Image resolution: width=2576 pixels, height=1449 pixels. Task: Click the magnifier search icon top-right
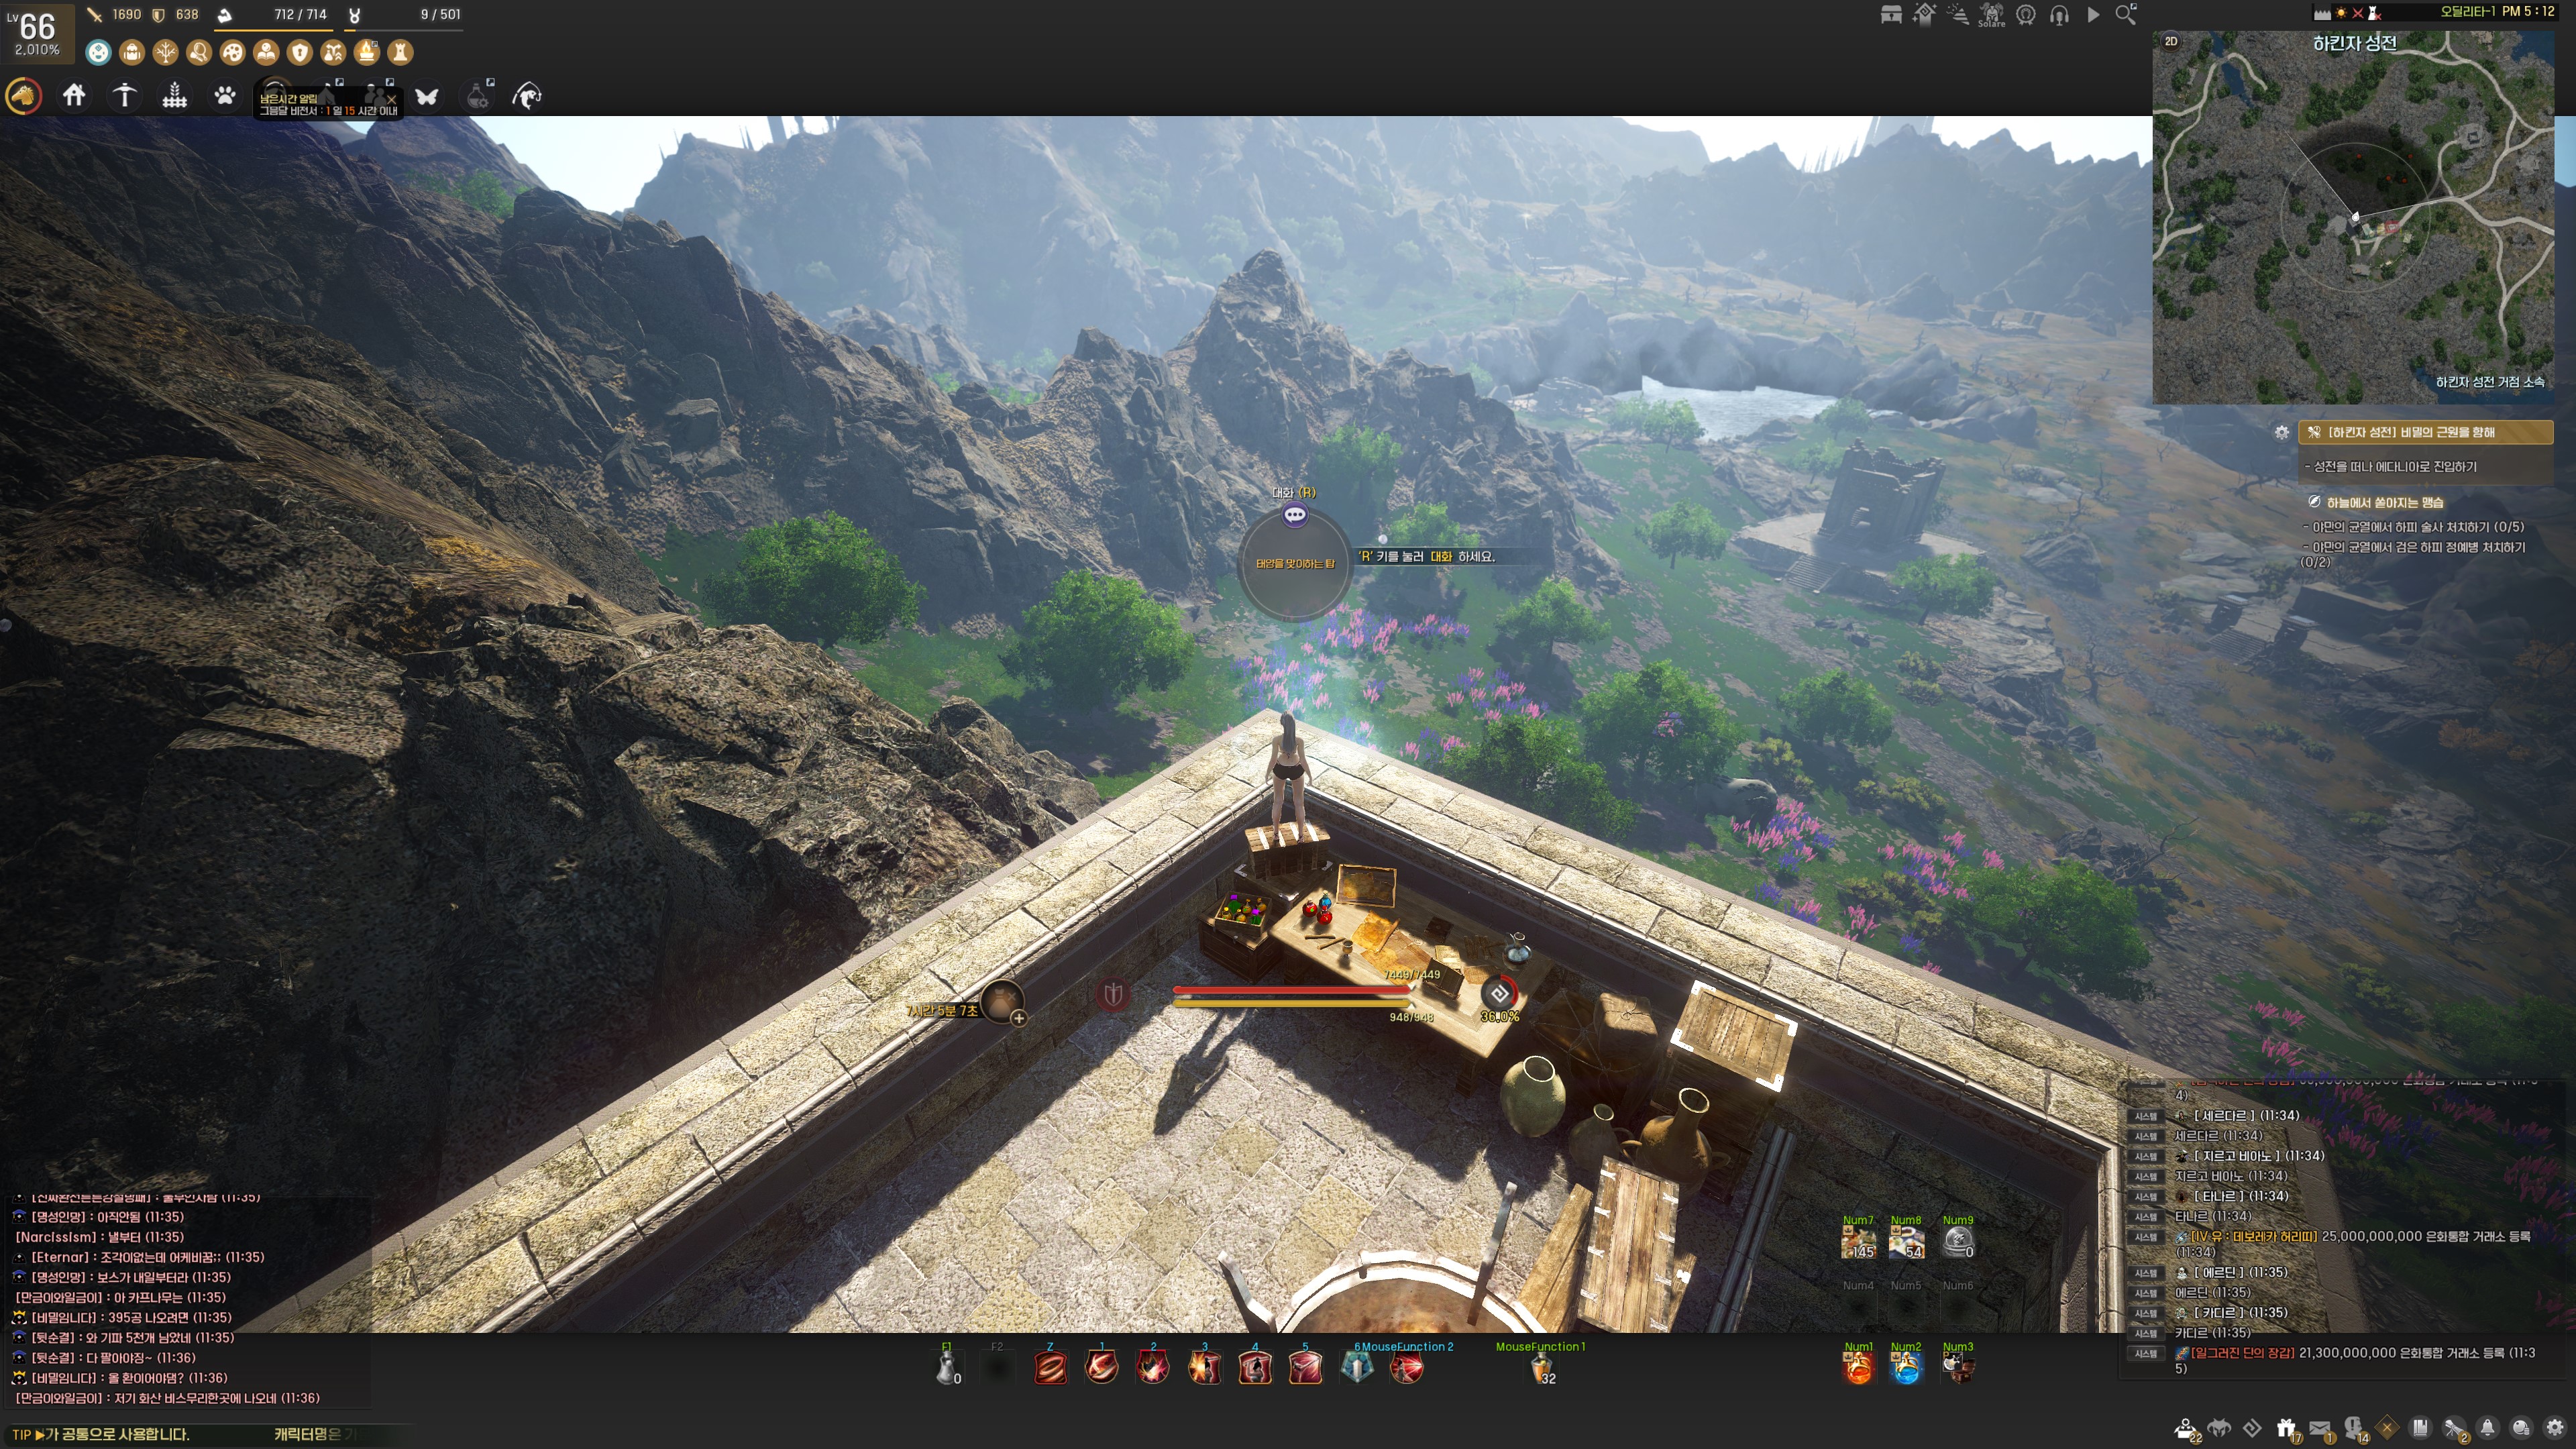2126,15
